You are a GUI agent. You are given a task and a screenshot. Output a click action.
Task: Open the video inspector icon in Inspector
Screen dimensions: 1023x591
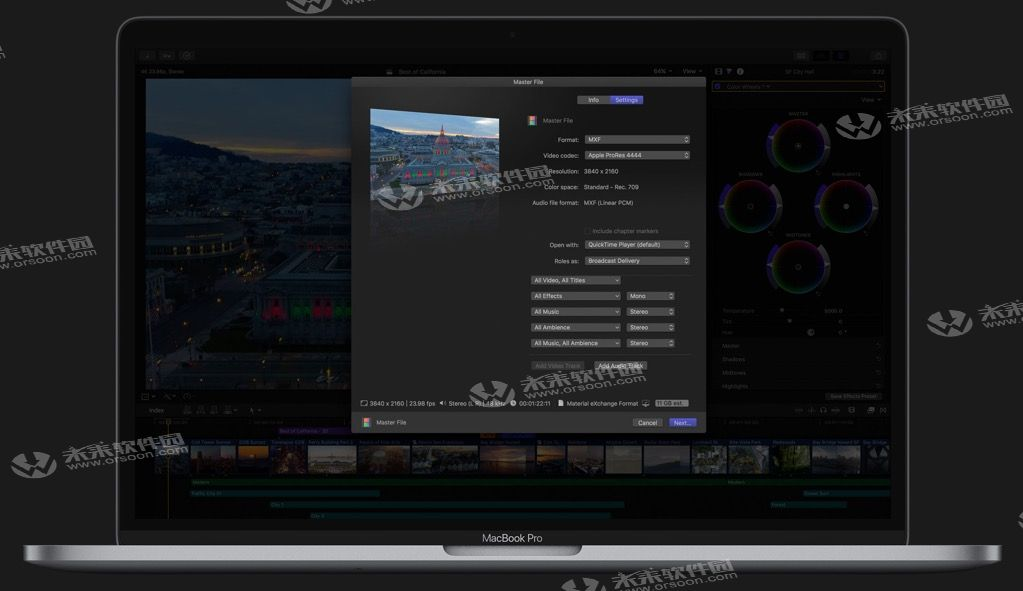click(718, 71)
